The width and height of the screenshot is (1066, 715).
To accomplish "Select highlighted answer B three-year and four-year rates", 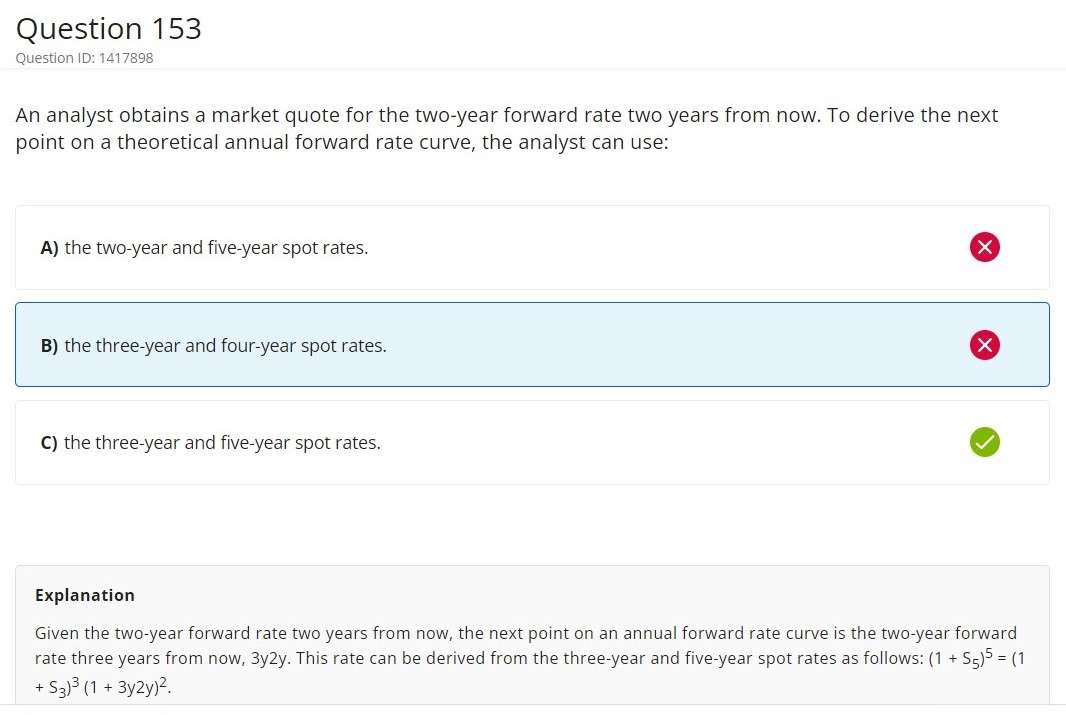I will click(225, 346).
